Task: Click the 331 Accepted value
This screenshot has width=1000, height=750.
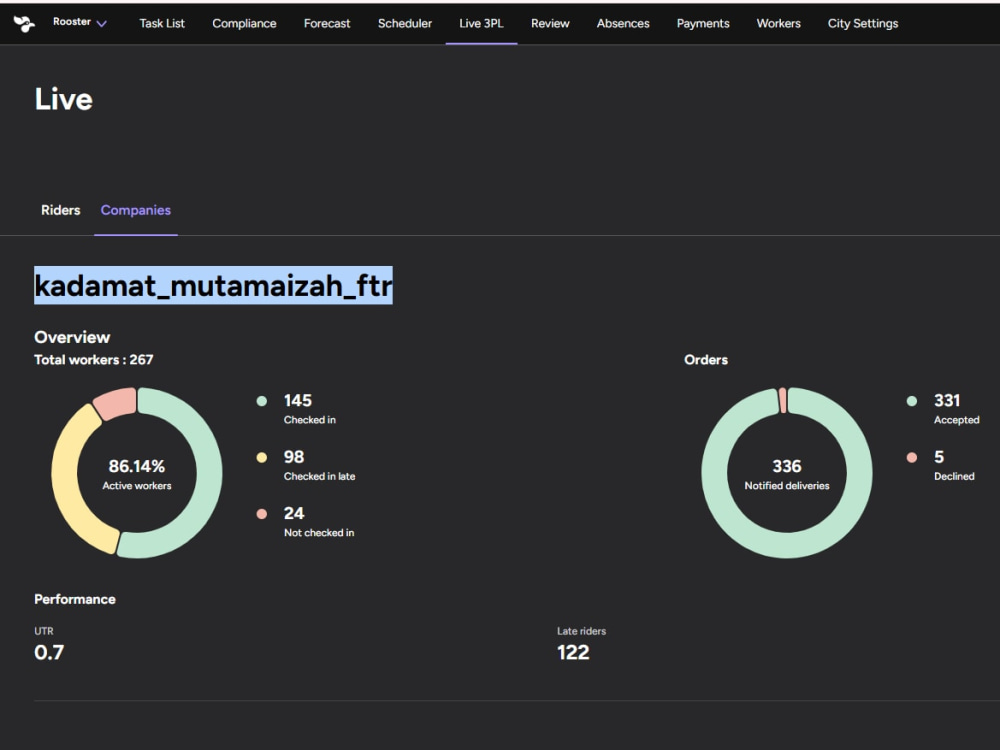Action: pyautogui.click(x=947, y=401)
